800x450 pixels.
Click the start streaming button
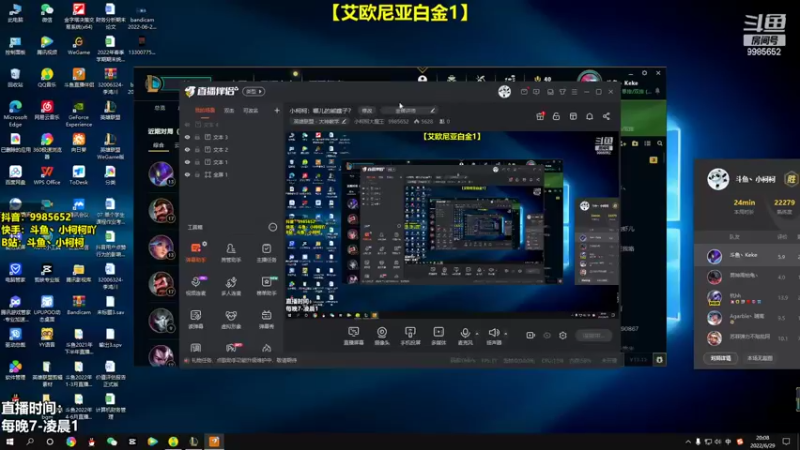pos(593,335)
